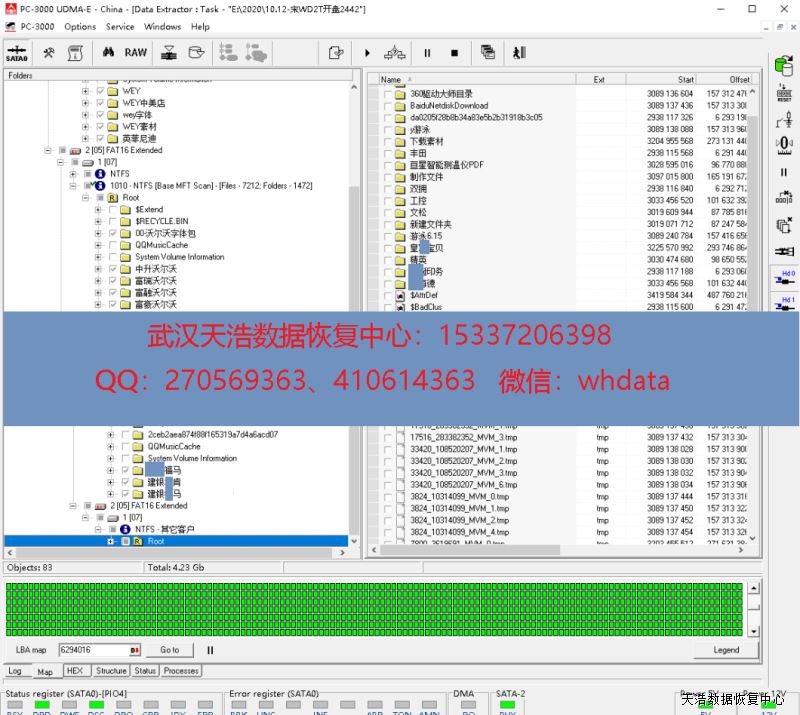The image size is (800, 715).
Task: Click the Legend button
Action: (x=726, y=650)
